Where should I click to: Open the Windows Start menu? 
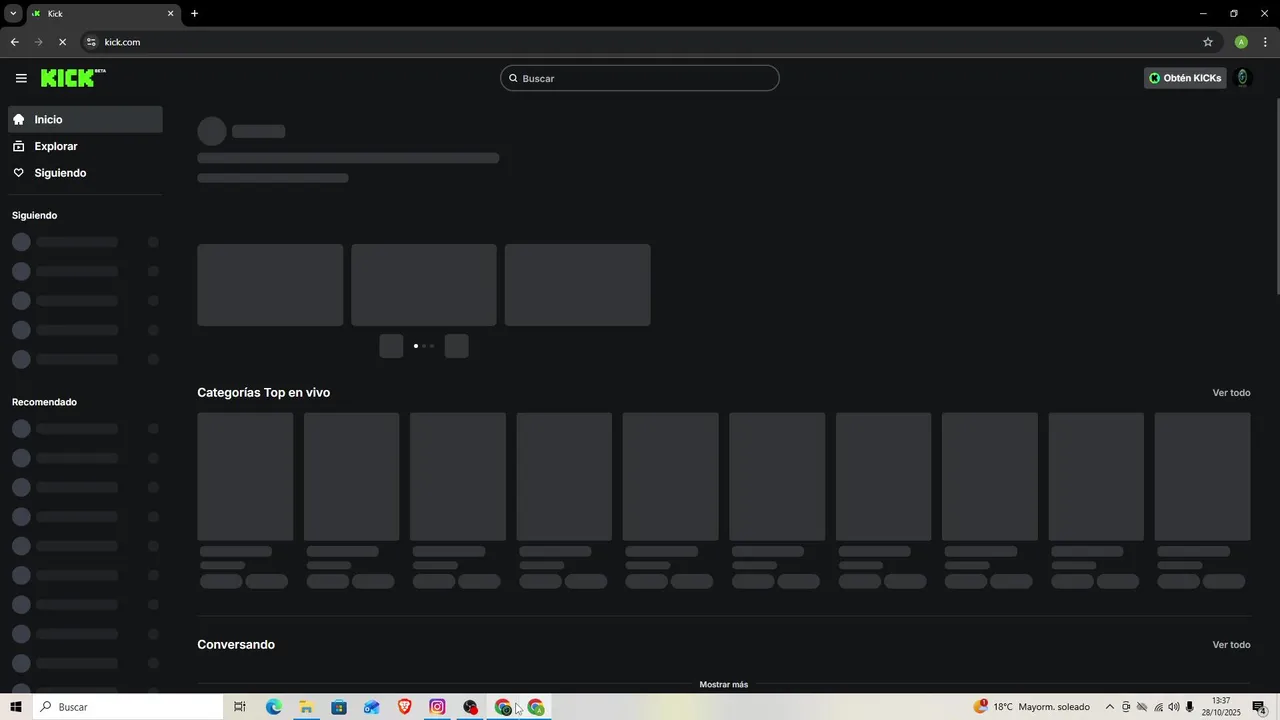point(16,707)
